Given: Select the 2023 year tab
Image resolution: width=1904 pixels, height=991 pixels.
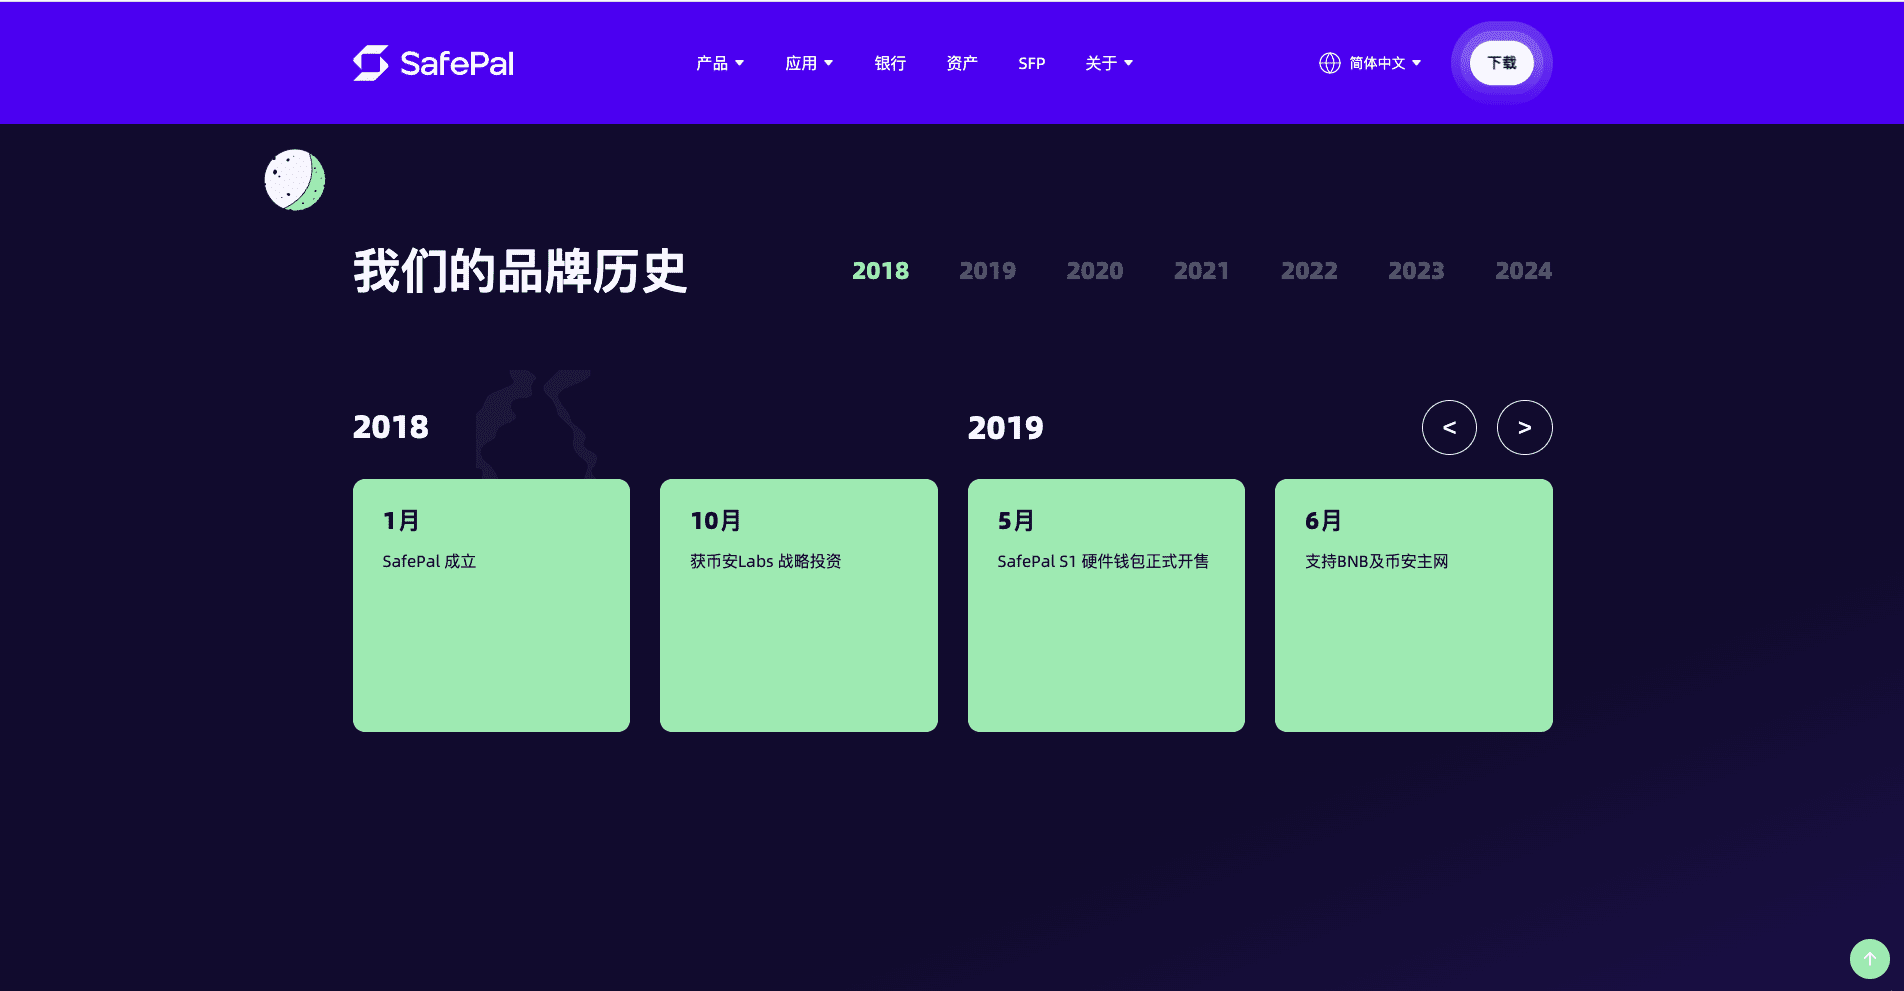Looking at the screenshot, I should pos(1416,271).
